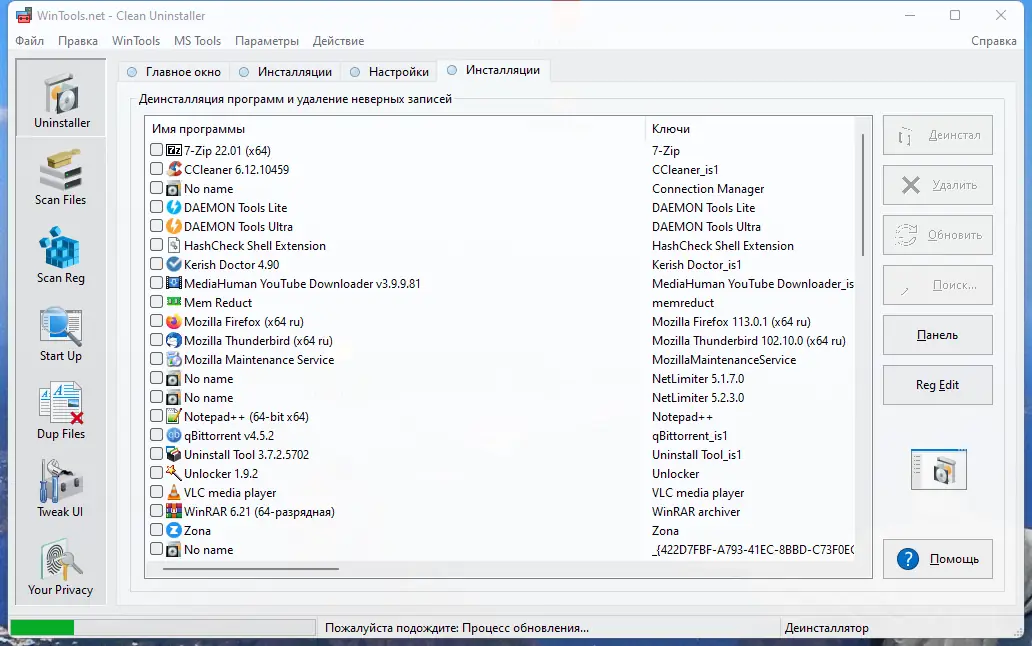Click the Панель button
Image resolution: width=1032 pixels, height=646 pixels.
tap(938, 335)
